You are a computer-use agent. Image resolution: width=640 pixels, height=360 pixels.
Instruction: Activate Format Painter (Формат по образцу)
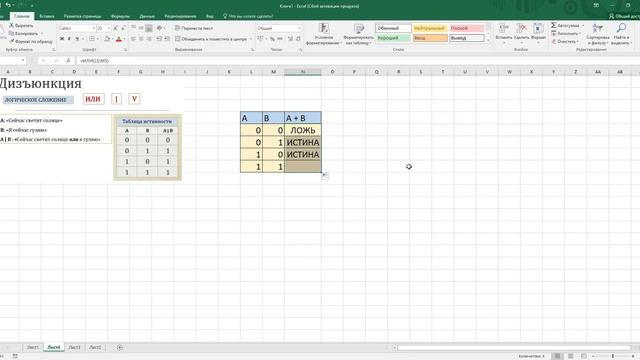click(31, 41)
